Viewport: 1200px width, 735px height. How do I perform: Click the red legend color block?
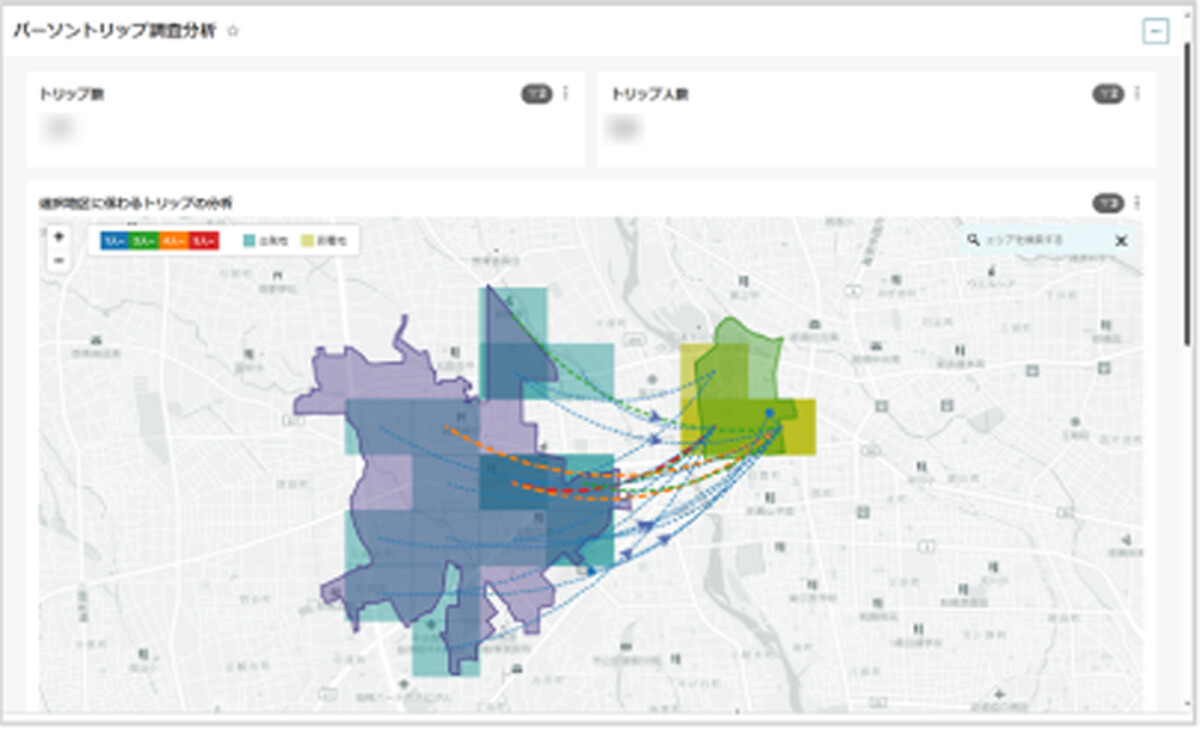click(x=203, y=241)
